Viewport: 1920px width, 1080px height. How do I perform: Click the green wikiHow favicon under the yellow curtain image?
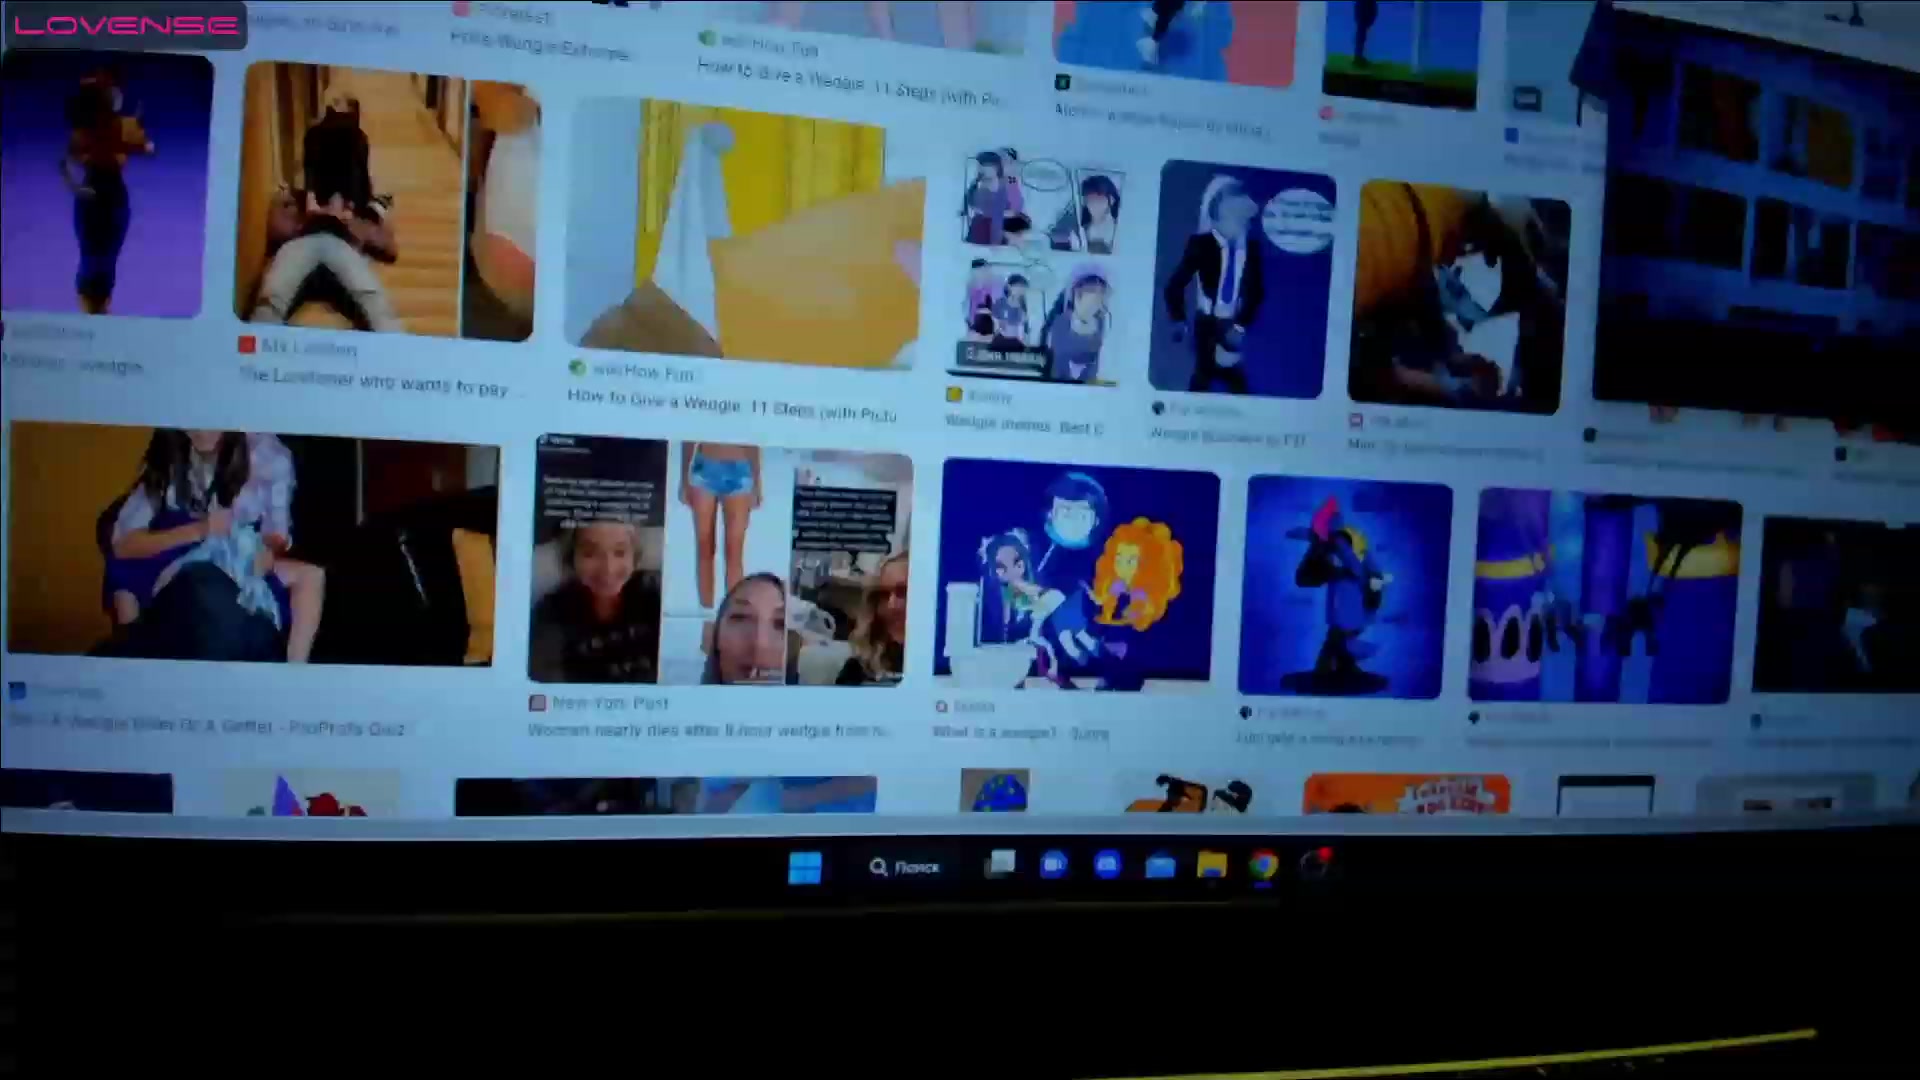577,368
